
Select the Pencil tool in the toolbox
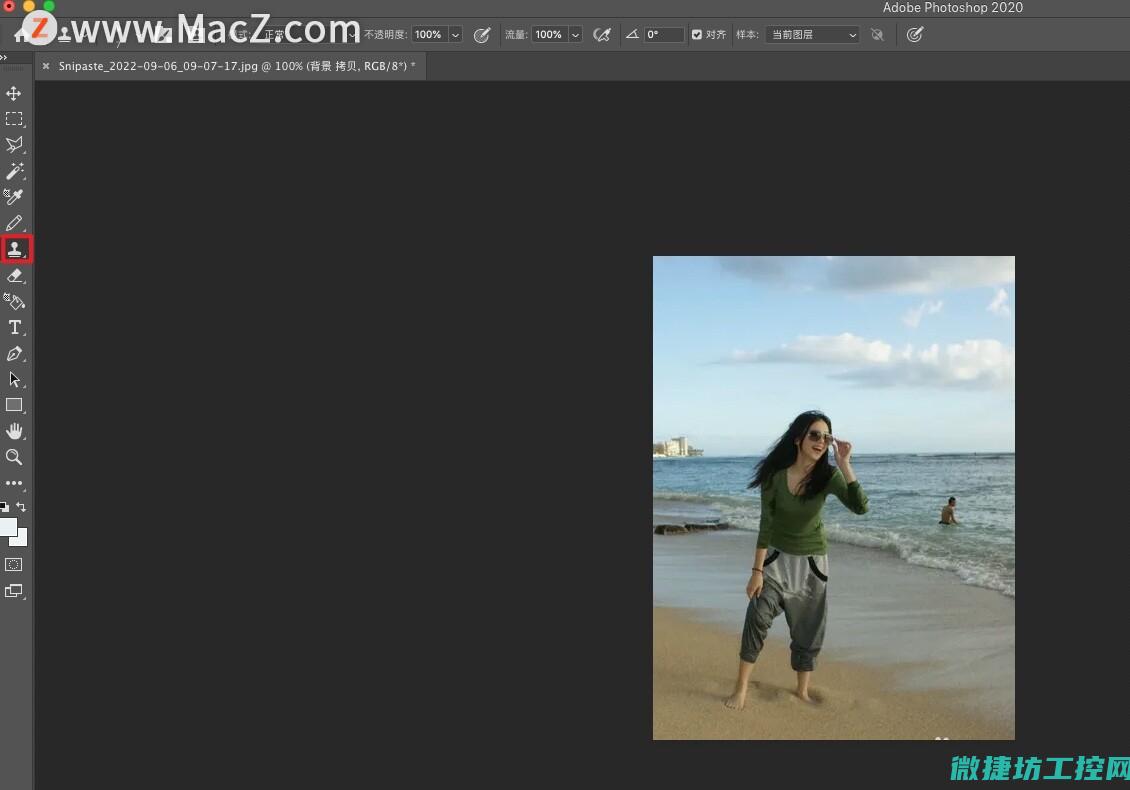coord(14,223)
